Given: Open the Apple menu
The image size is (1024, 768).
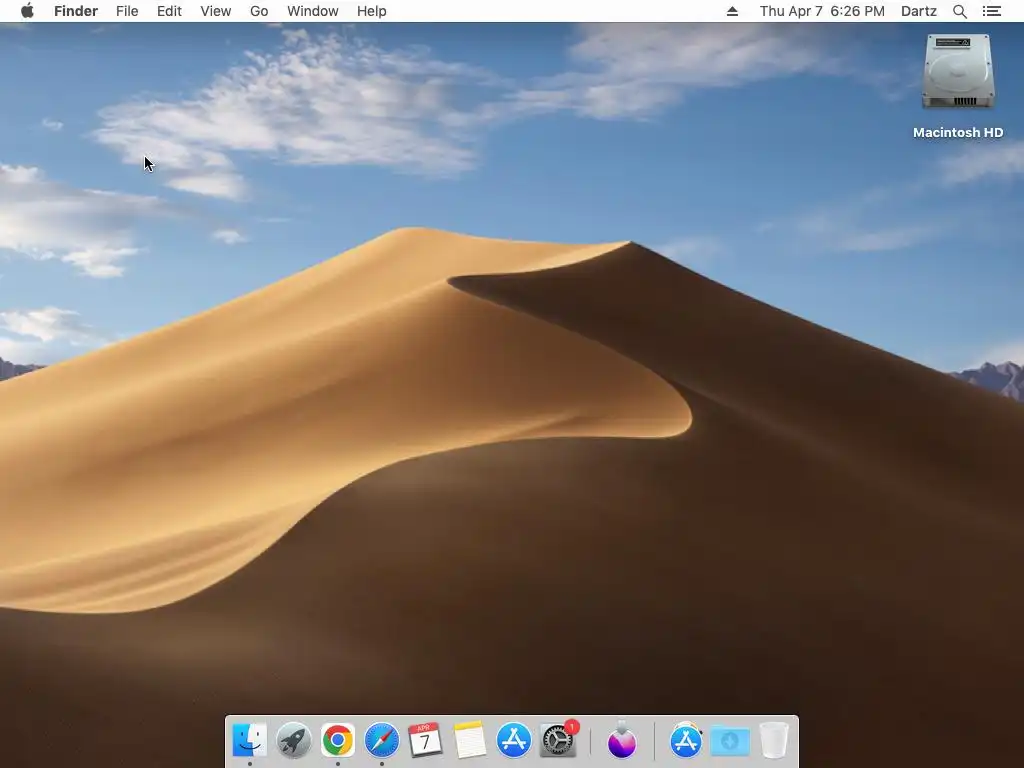Looking at the screenshot, I should pyautogui.click(x=27, y=10).
